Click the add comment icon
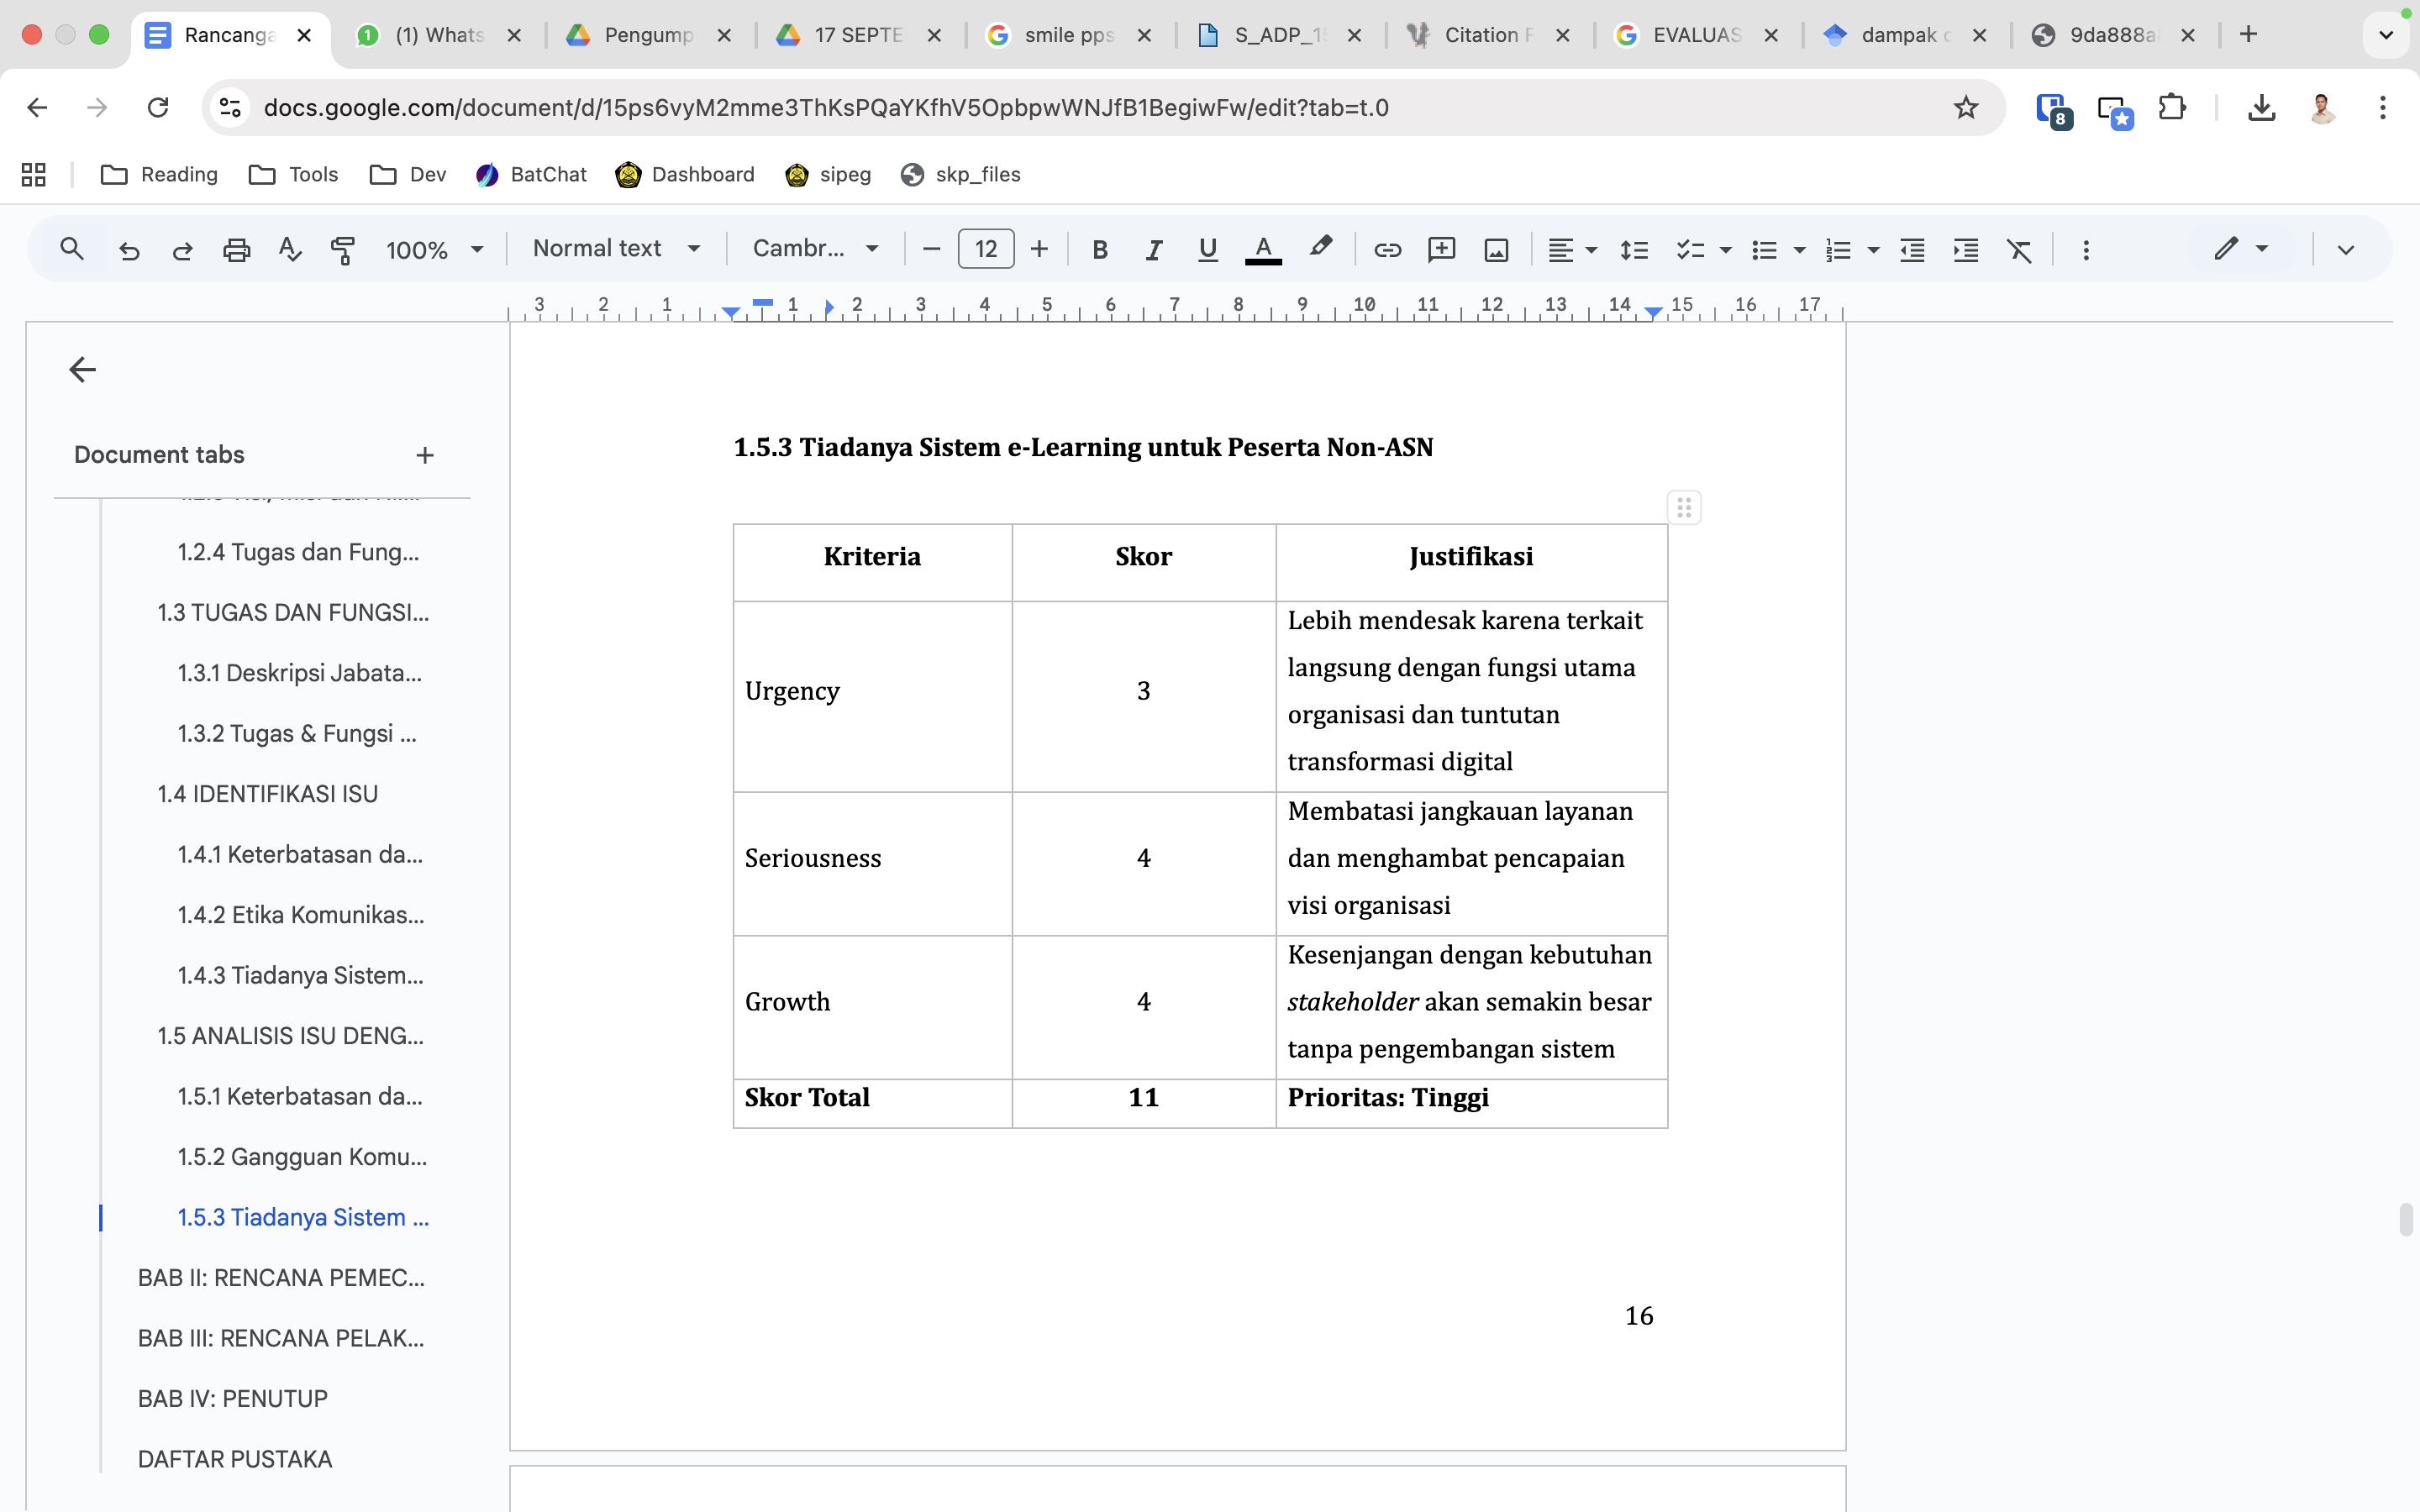Viewport: 2420px width, 1512px height. [x=1441, y=249]
